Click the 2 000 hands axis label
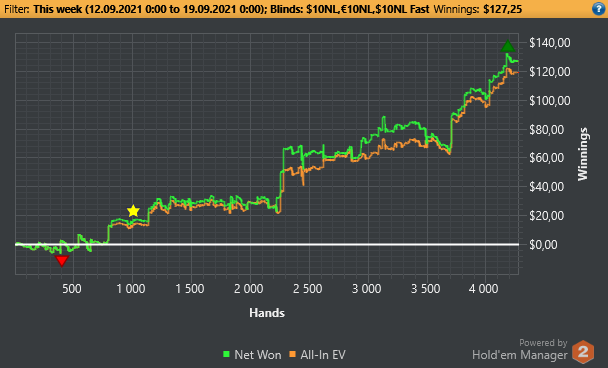The height and width of the screenshot is (368, 608). (249, 289)
